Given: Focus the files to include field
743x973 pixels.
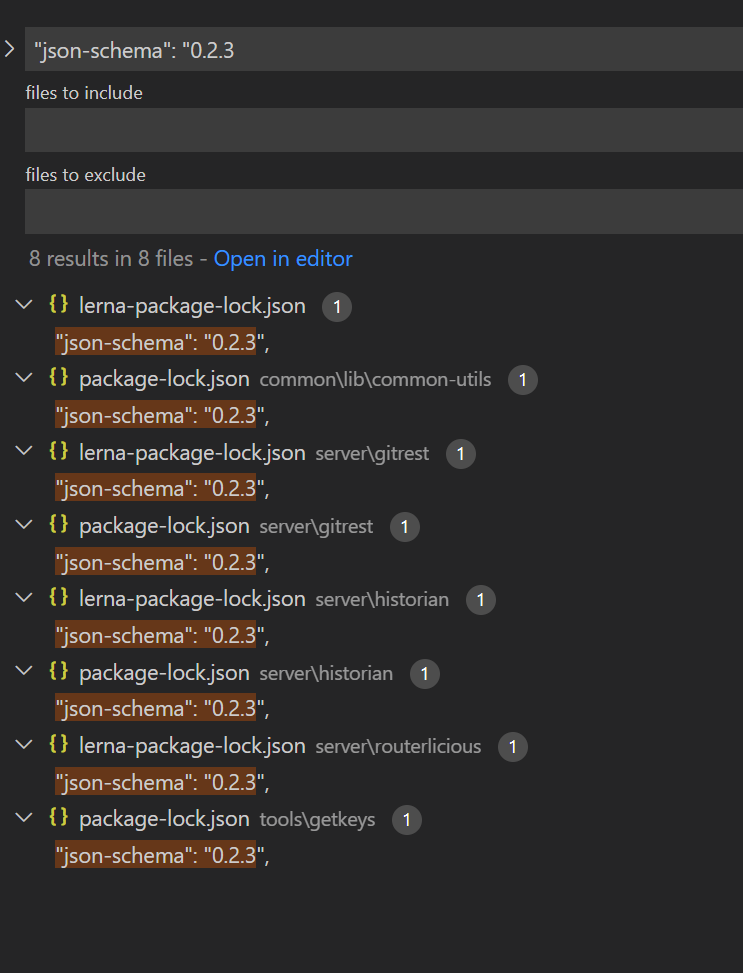Looking at the screenshot, I should (x=384, y=130).
